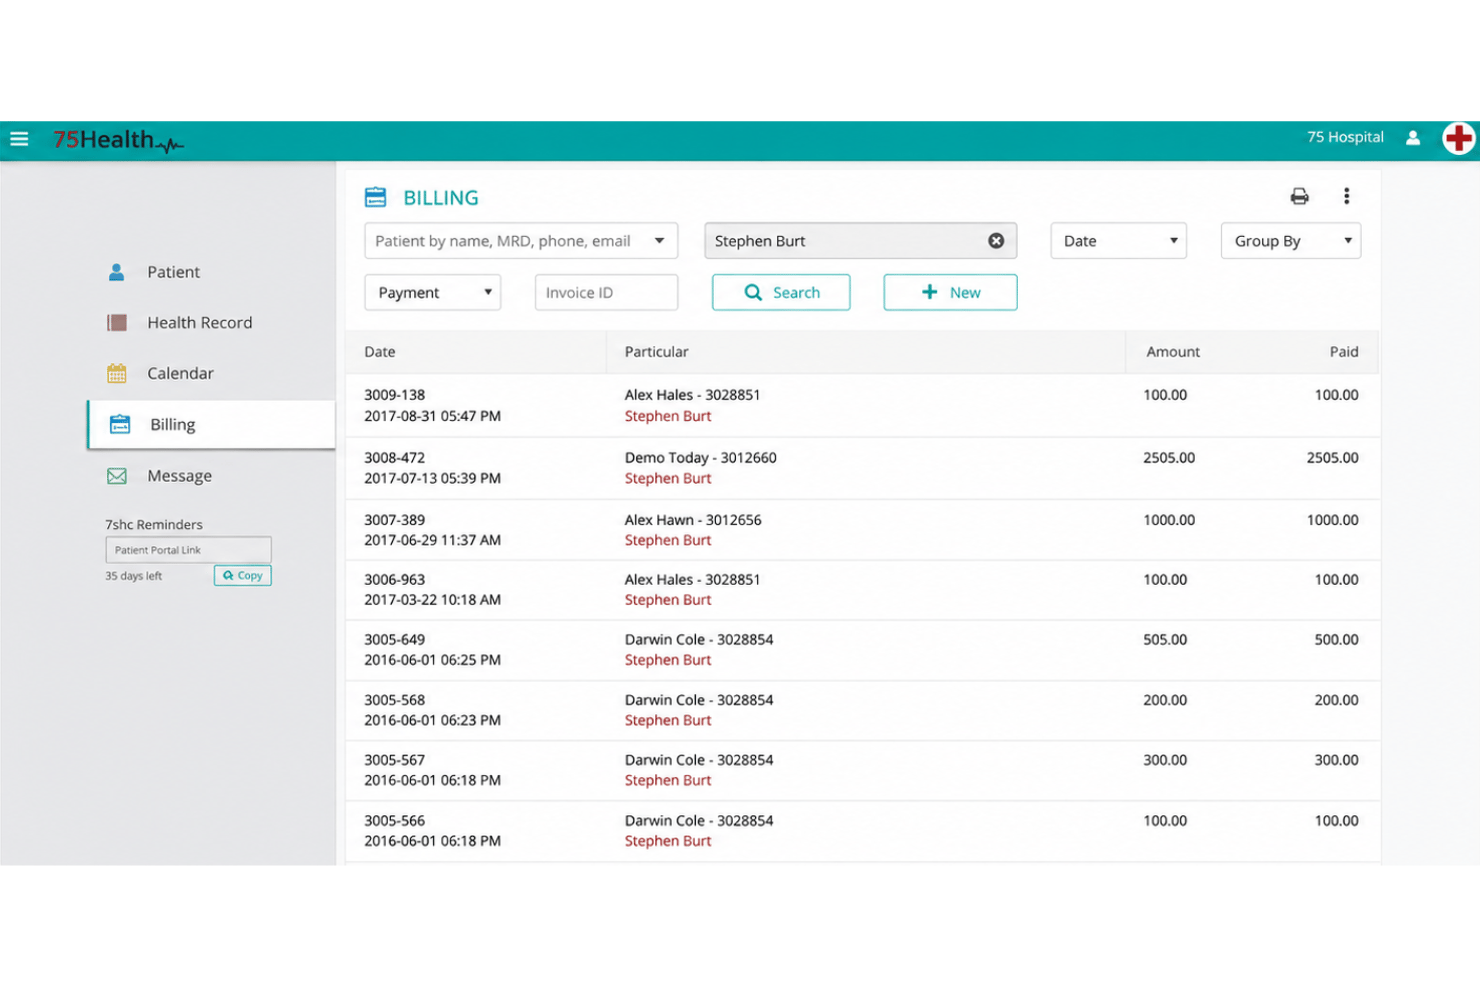Click the Particular column header
Viewport: 1480px width, 987px height.
pos(656,352)
